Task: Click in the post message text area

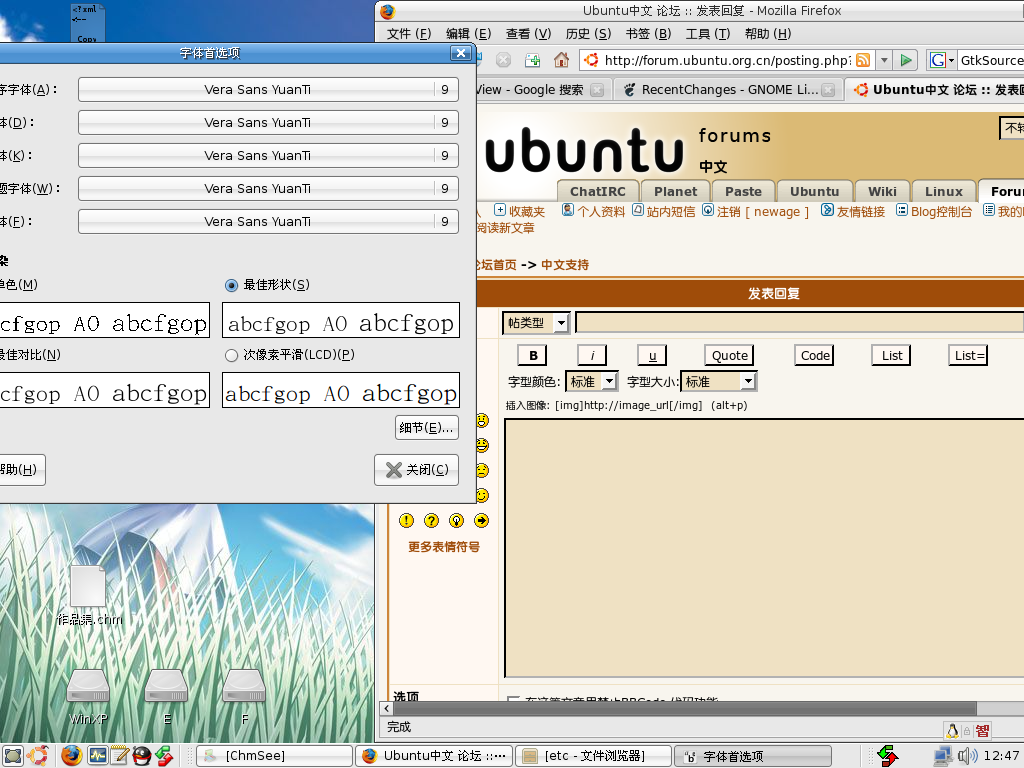Action: coord(764,548)
